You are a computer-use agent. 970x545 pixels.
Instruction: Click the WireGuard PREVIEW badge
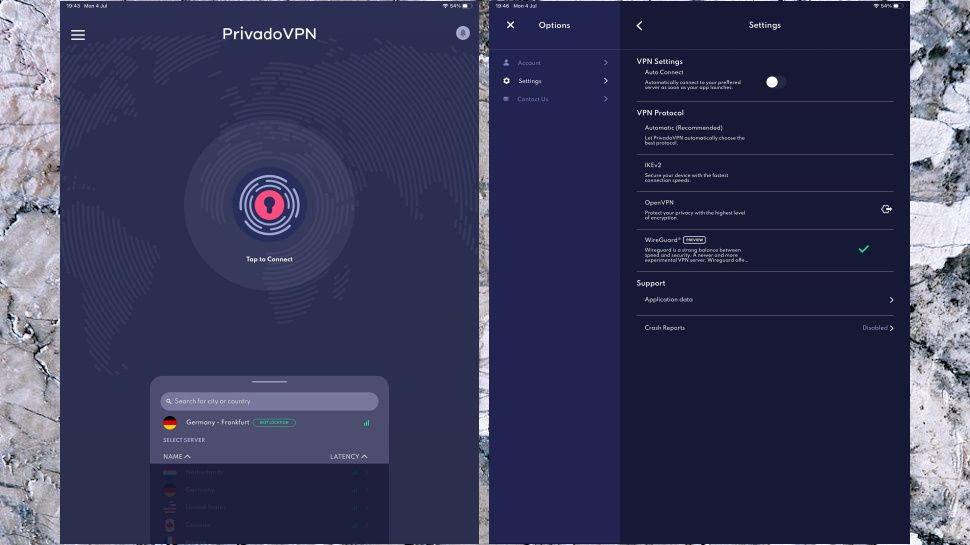(x=695, y=240)
